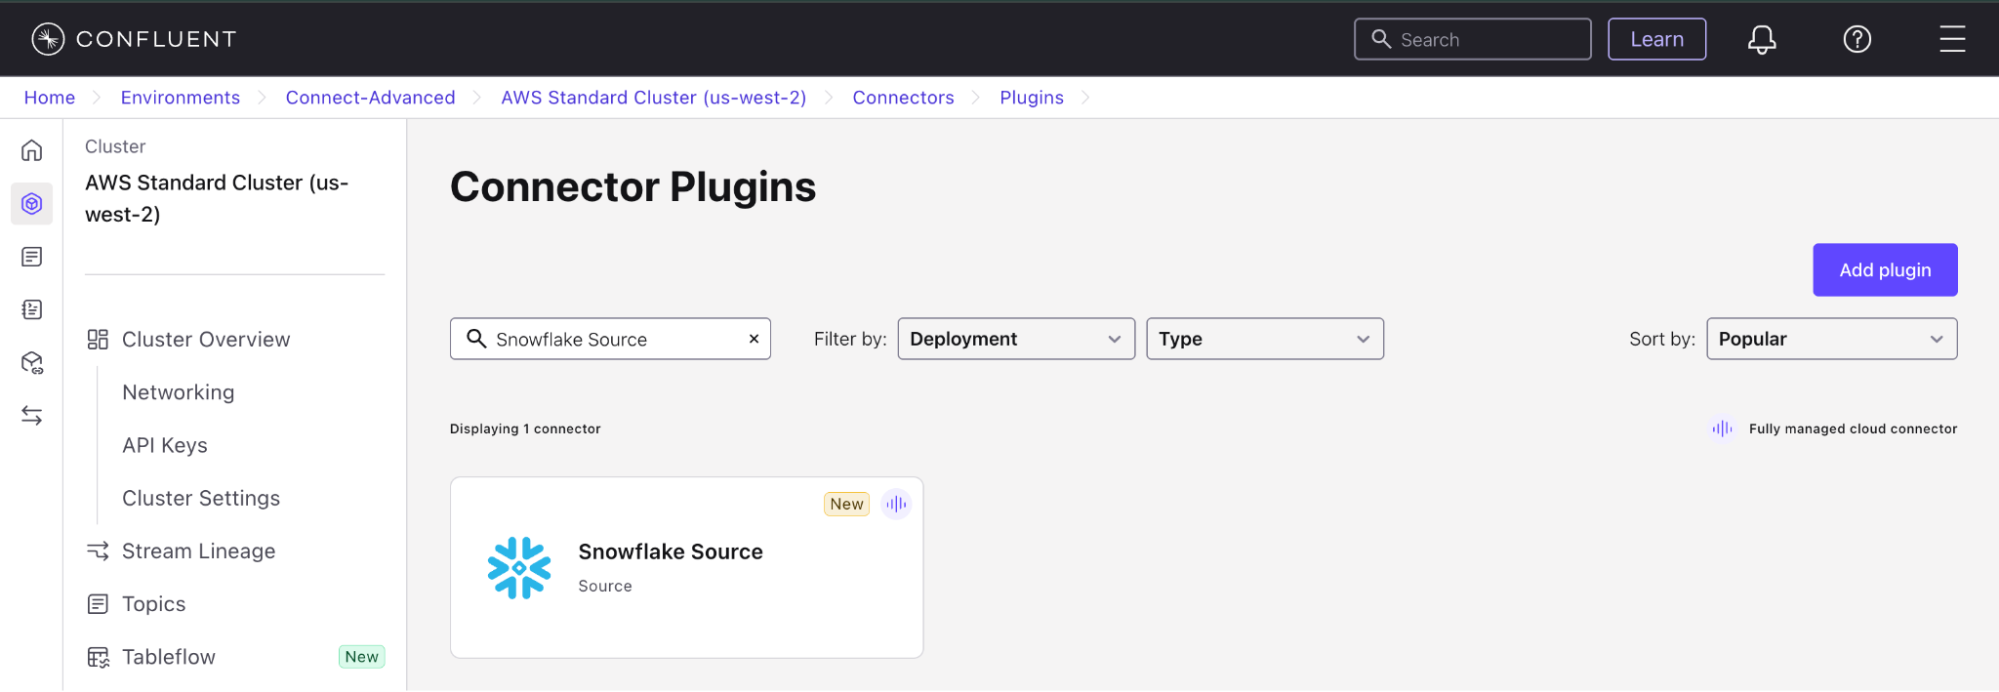
Task: Open the hamburger menu icon
Action: pyautogui.click(x=1952, y=39)
